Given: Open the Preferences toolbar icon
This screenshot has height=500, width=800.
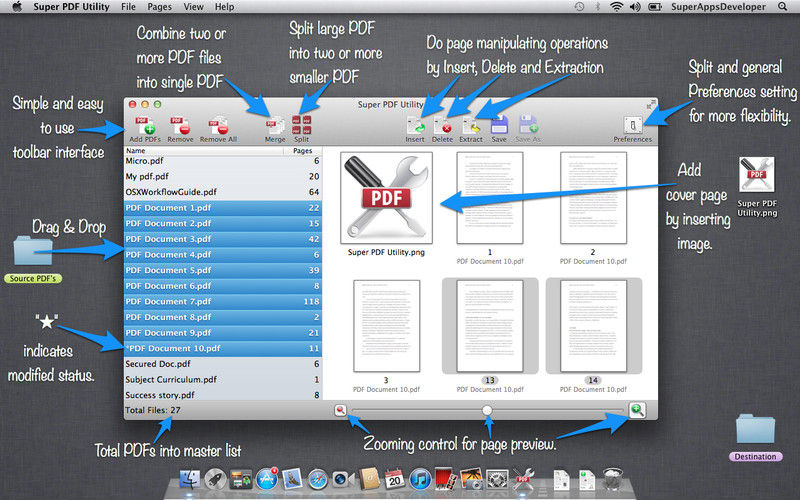Looking at the screenshot, I should [633, 126].
